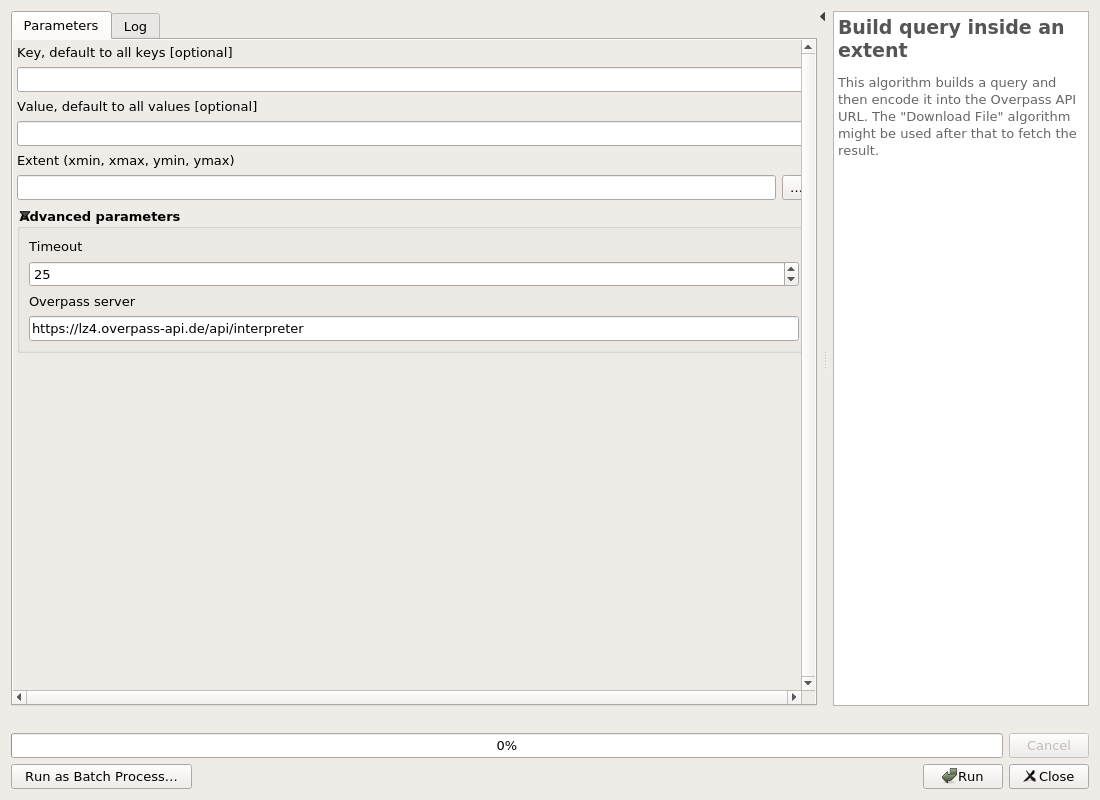Screen dimensions: 1100x800
Task: Click the Key input field
Action: pyautogui.click(x=409, y=79)
